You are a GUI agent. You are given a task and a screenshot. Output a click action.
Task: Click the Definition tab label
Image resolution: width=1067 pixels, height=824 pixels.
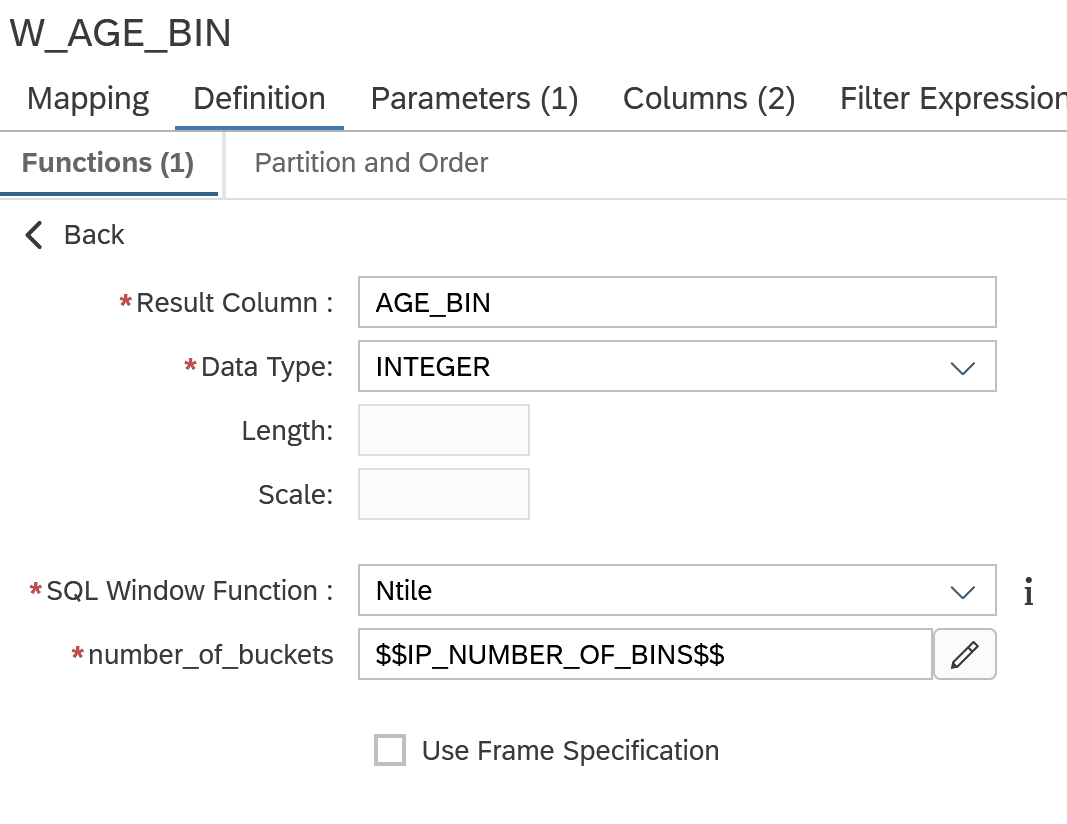click(259, 98)
